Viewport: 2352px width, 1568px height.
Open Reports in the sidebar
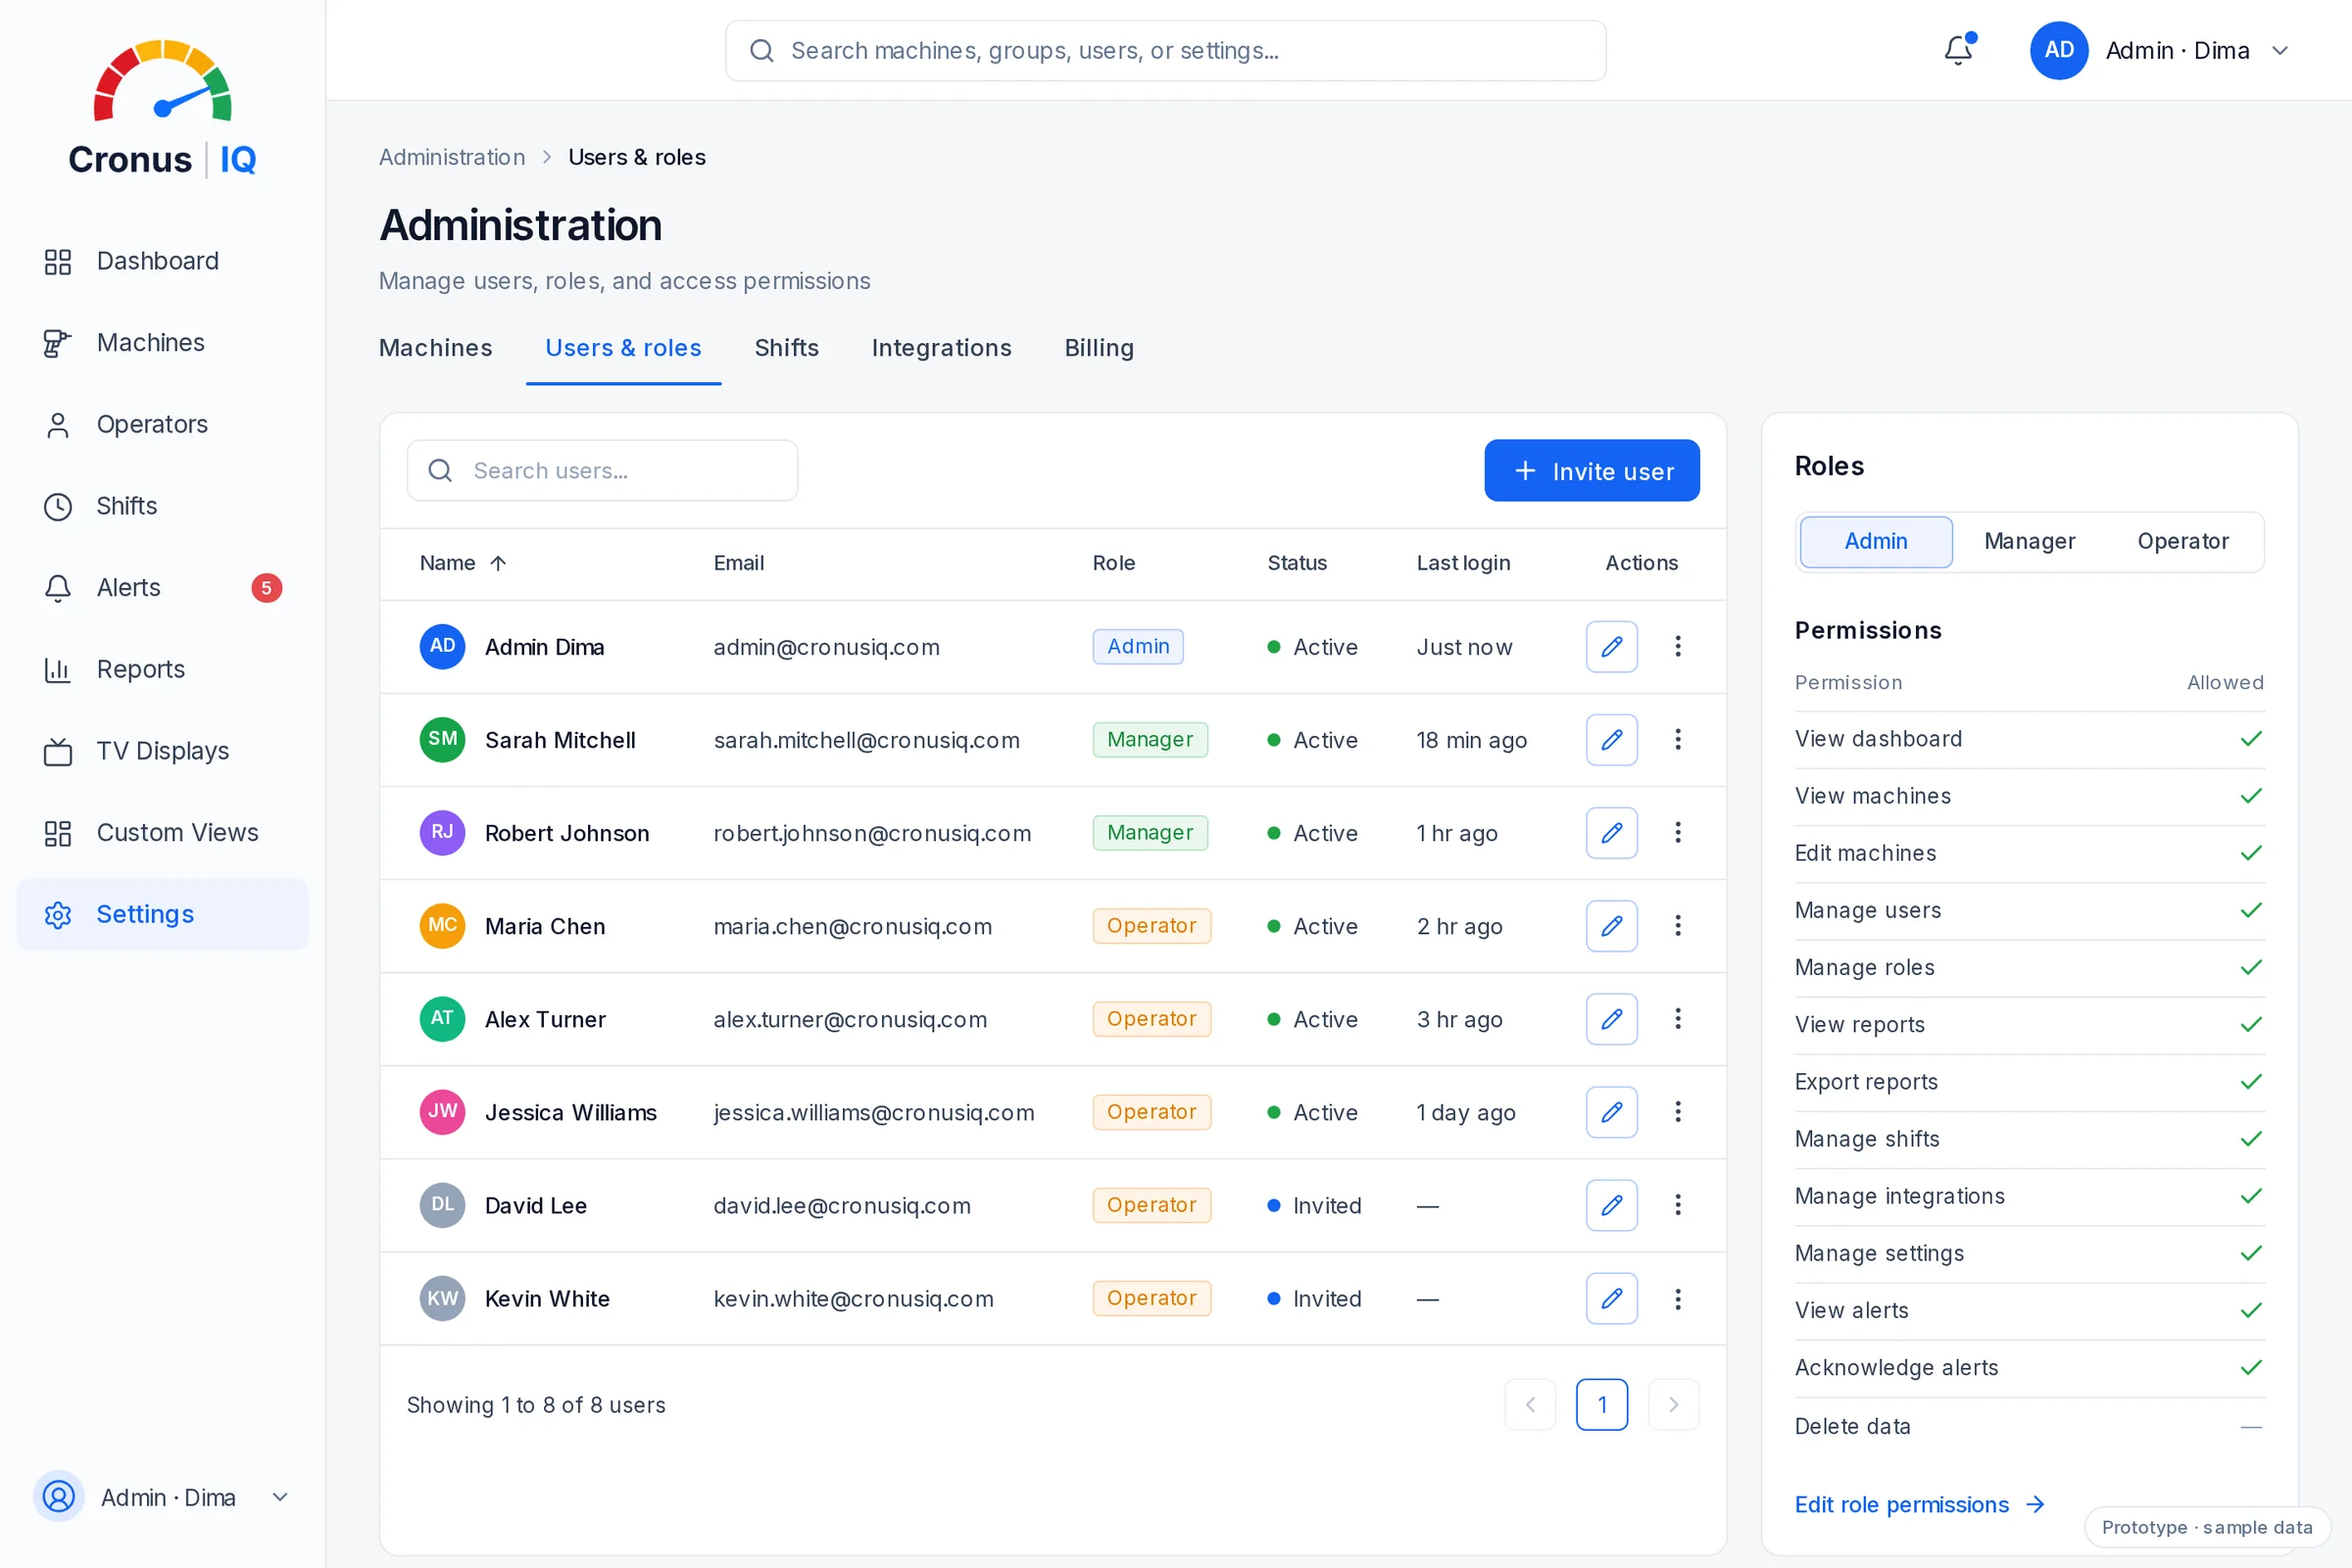[162, 669]
